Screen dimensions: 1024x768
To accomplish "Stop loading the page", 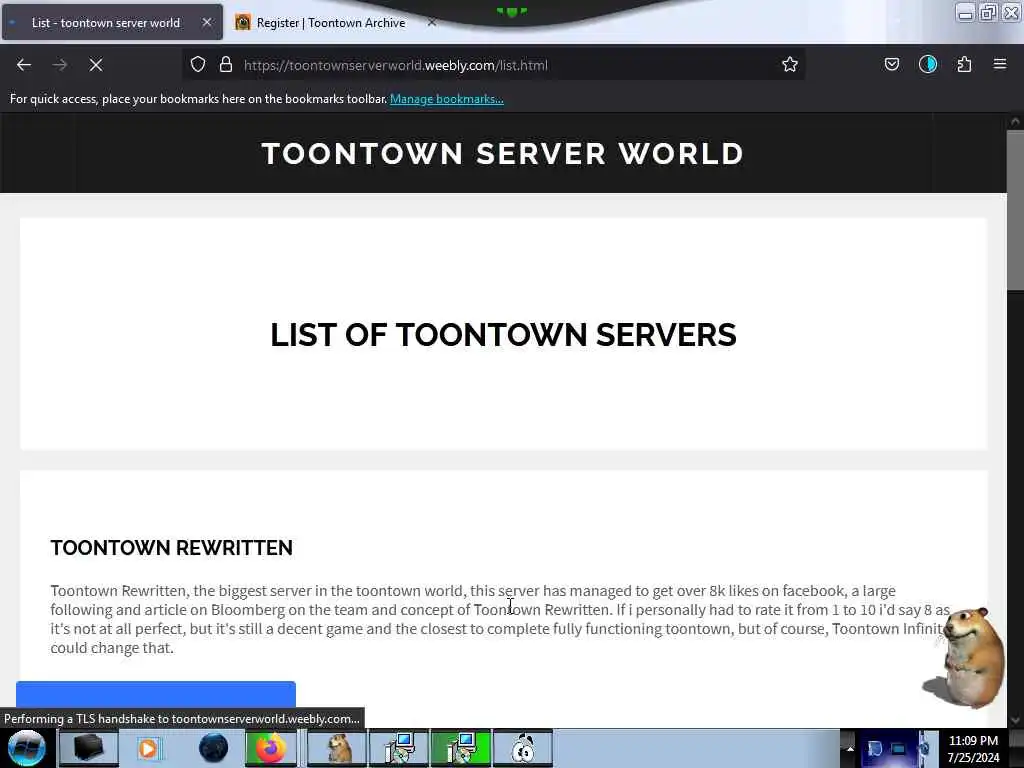I will 96,65.
